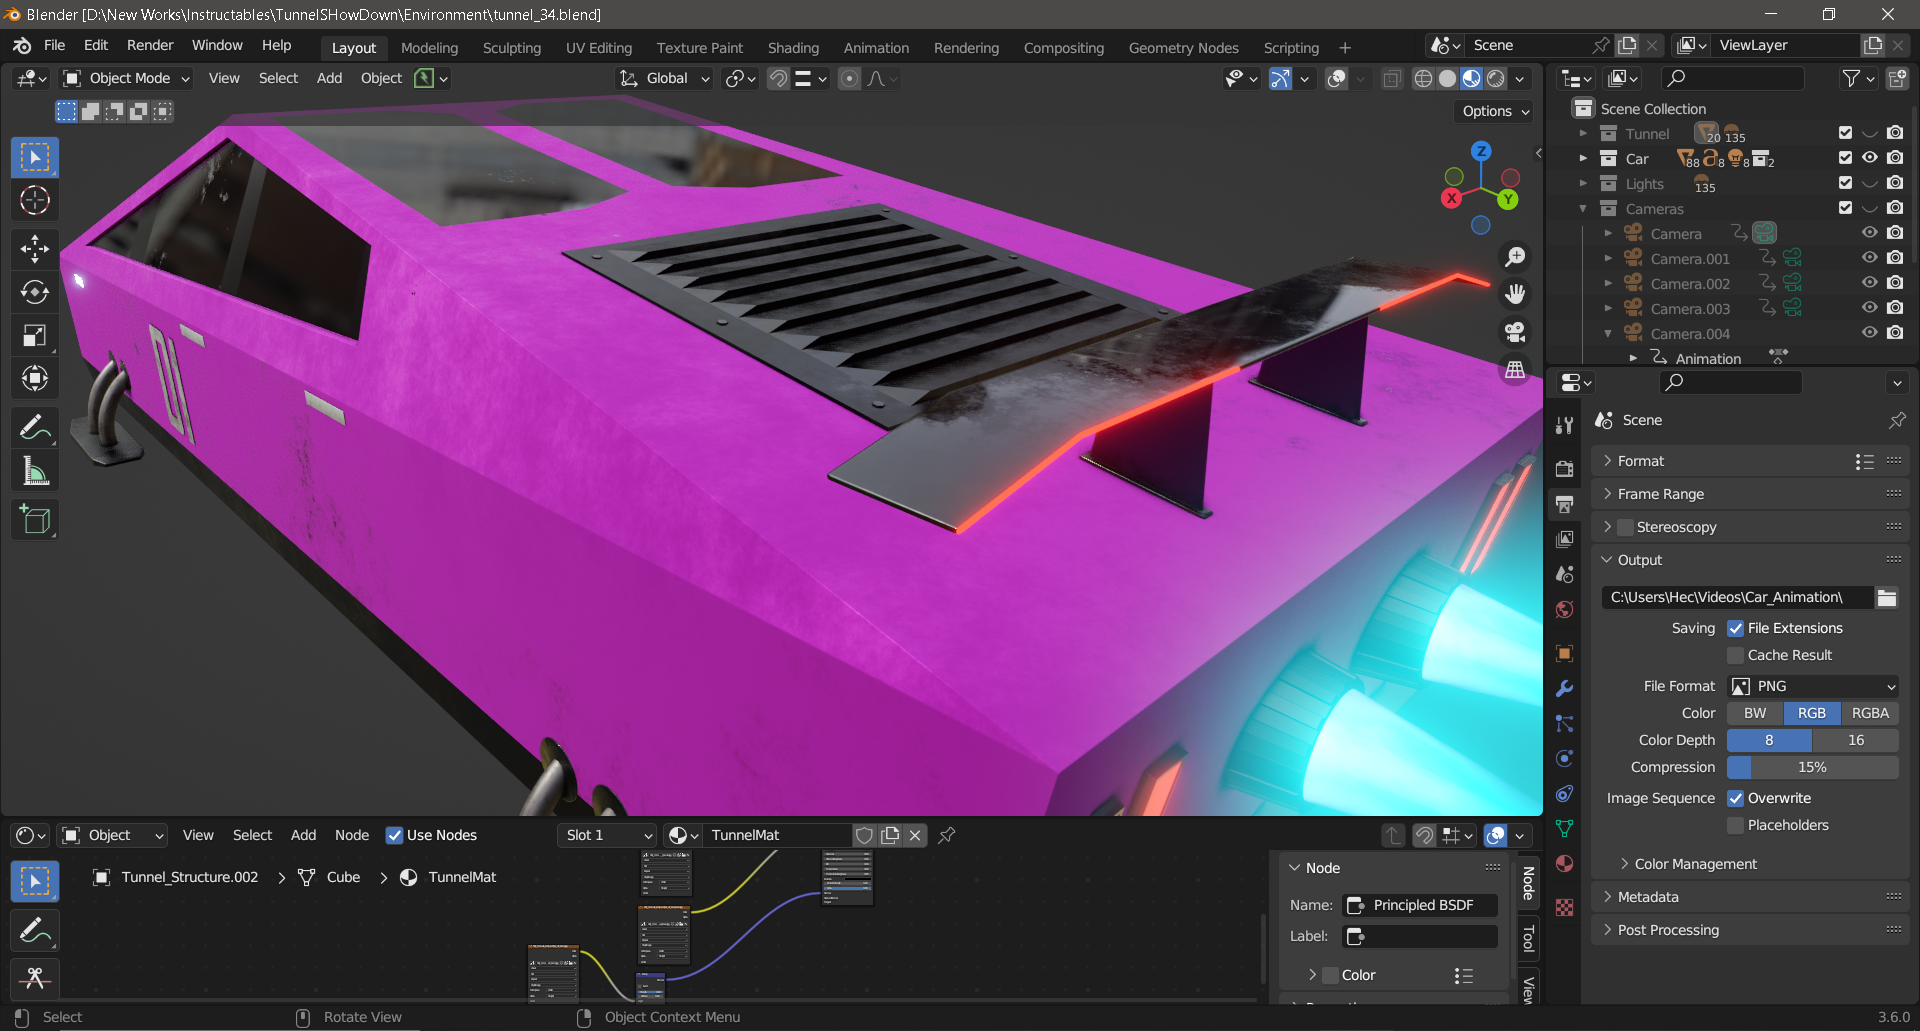Viewport: 1920px width, 1031px height.
Task: Click the output path field Car_Animation
Action: (x=1738, y=597)
